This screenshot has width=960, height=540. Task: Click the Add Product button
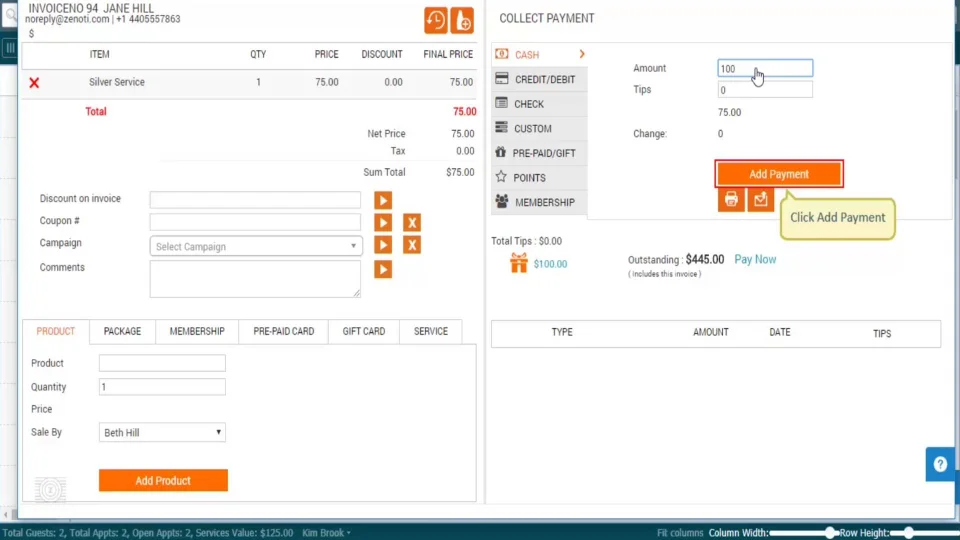pos(163,481)
